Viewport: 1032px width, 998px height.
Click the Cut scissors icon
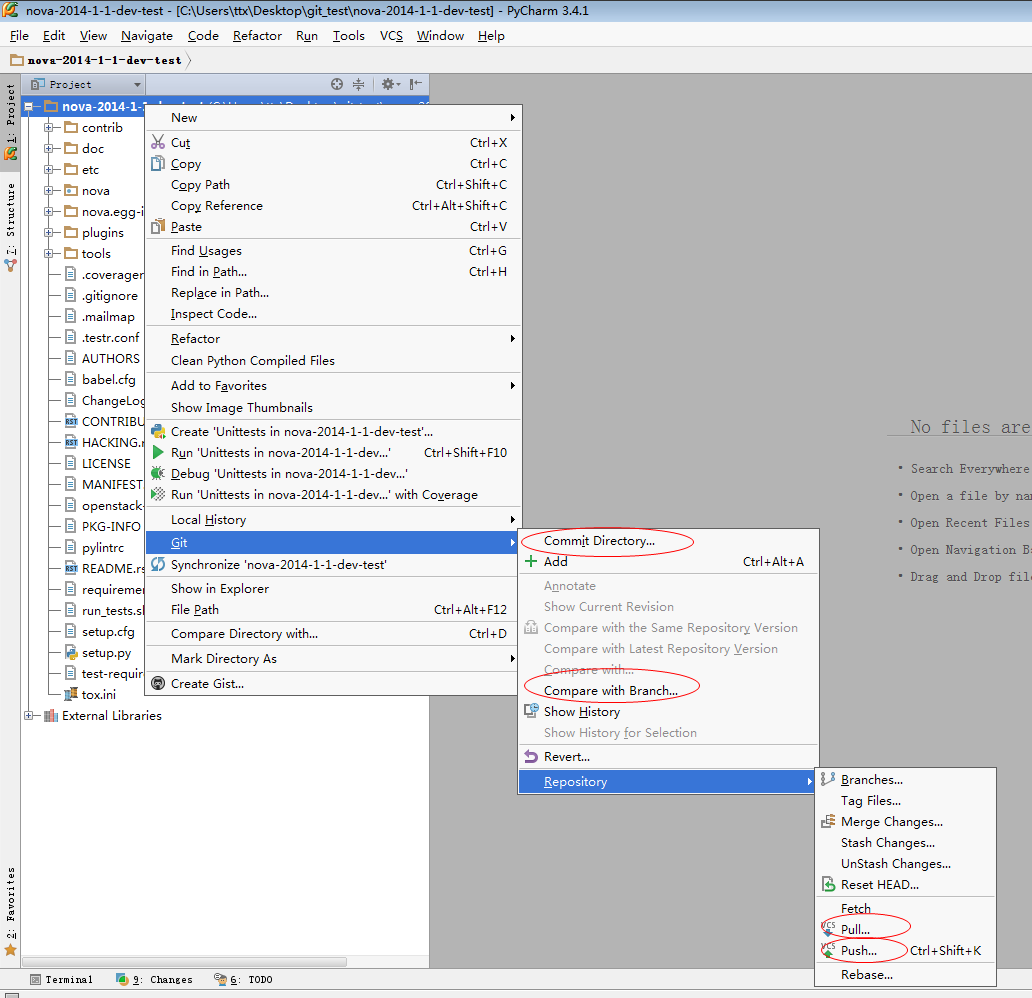[x=158, y=142]
